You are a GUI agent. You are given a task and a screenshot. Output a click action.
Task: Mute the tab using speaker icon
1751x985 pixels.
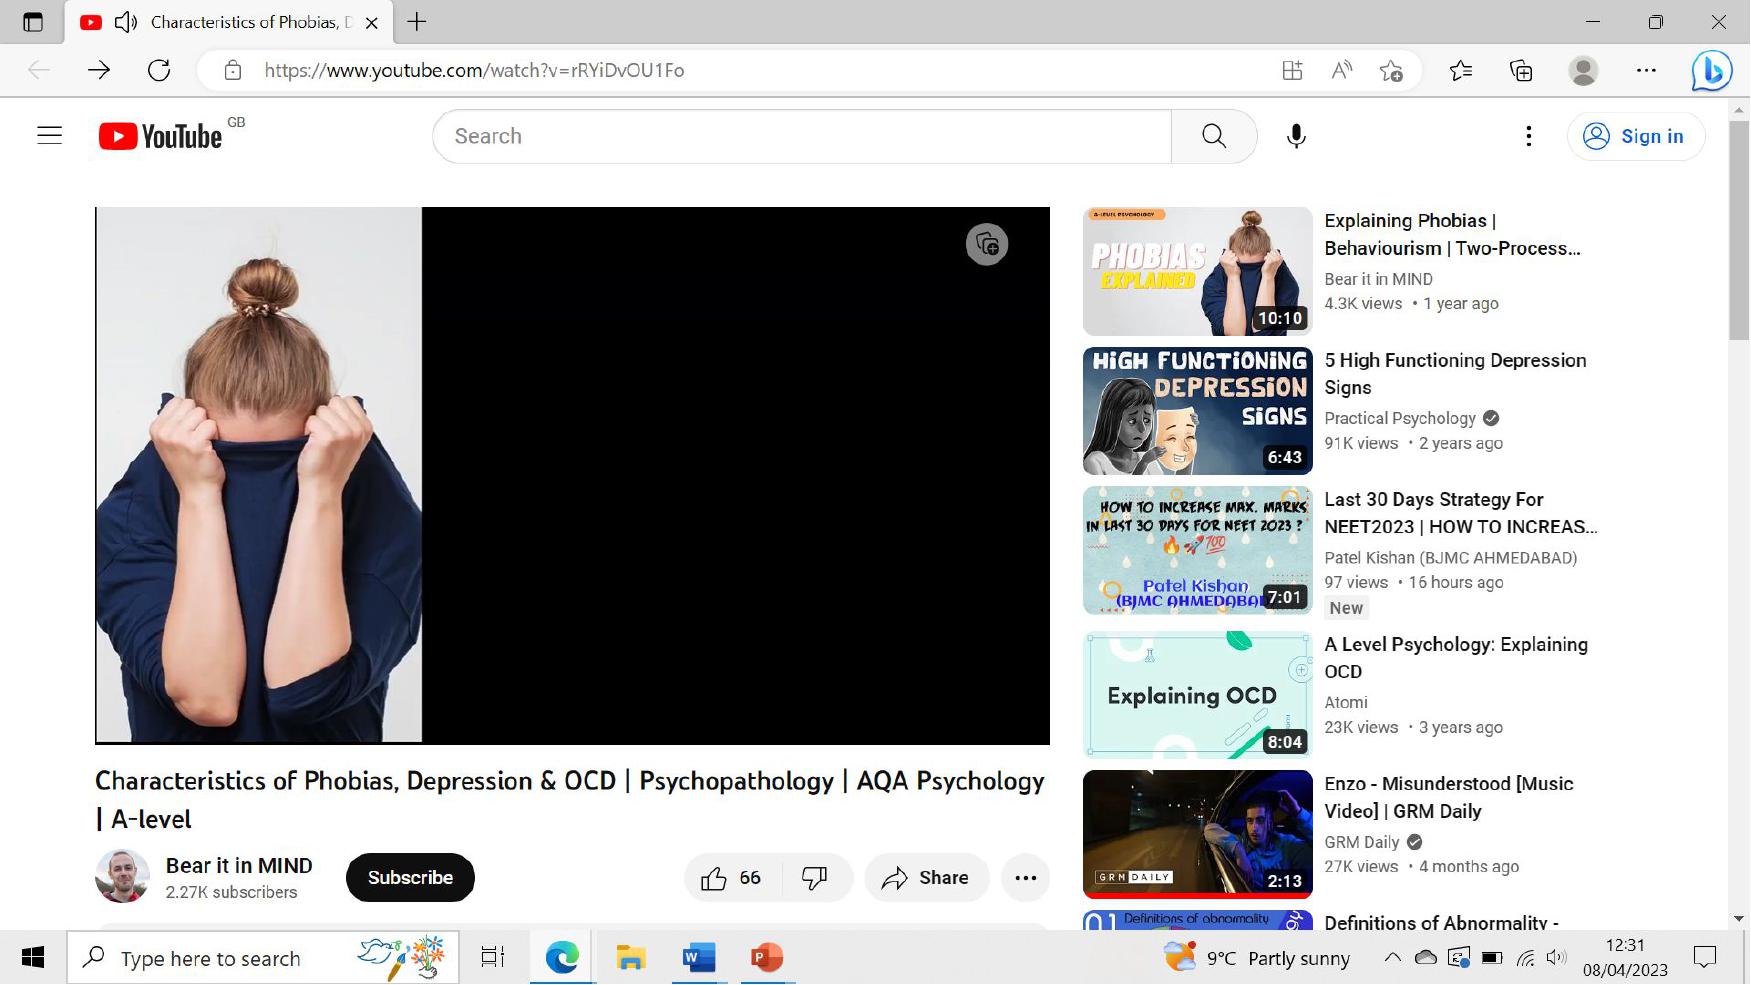pyautogui.click(x=126, y=22)
